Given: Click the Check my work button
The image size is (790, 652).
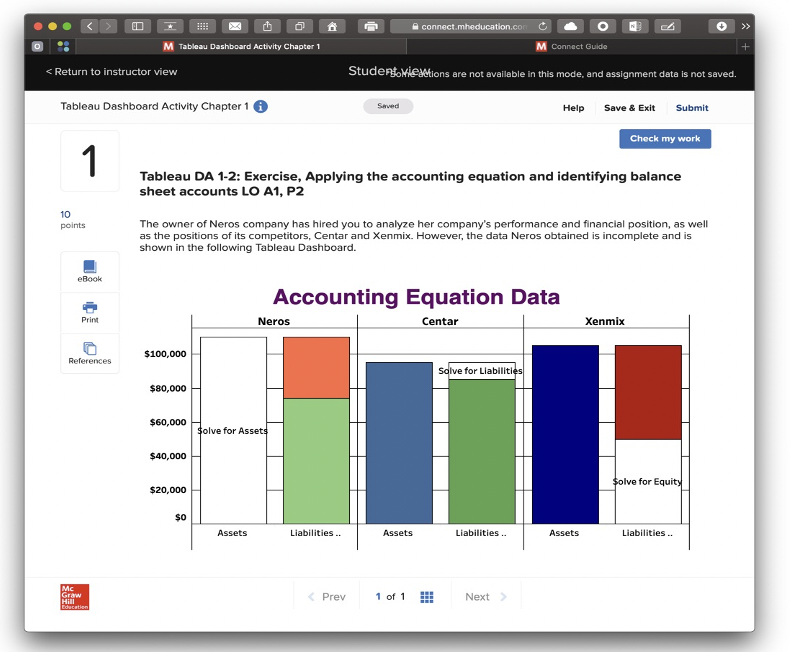Looking at the screenshot, I should (x=665, y=139).
